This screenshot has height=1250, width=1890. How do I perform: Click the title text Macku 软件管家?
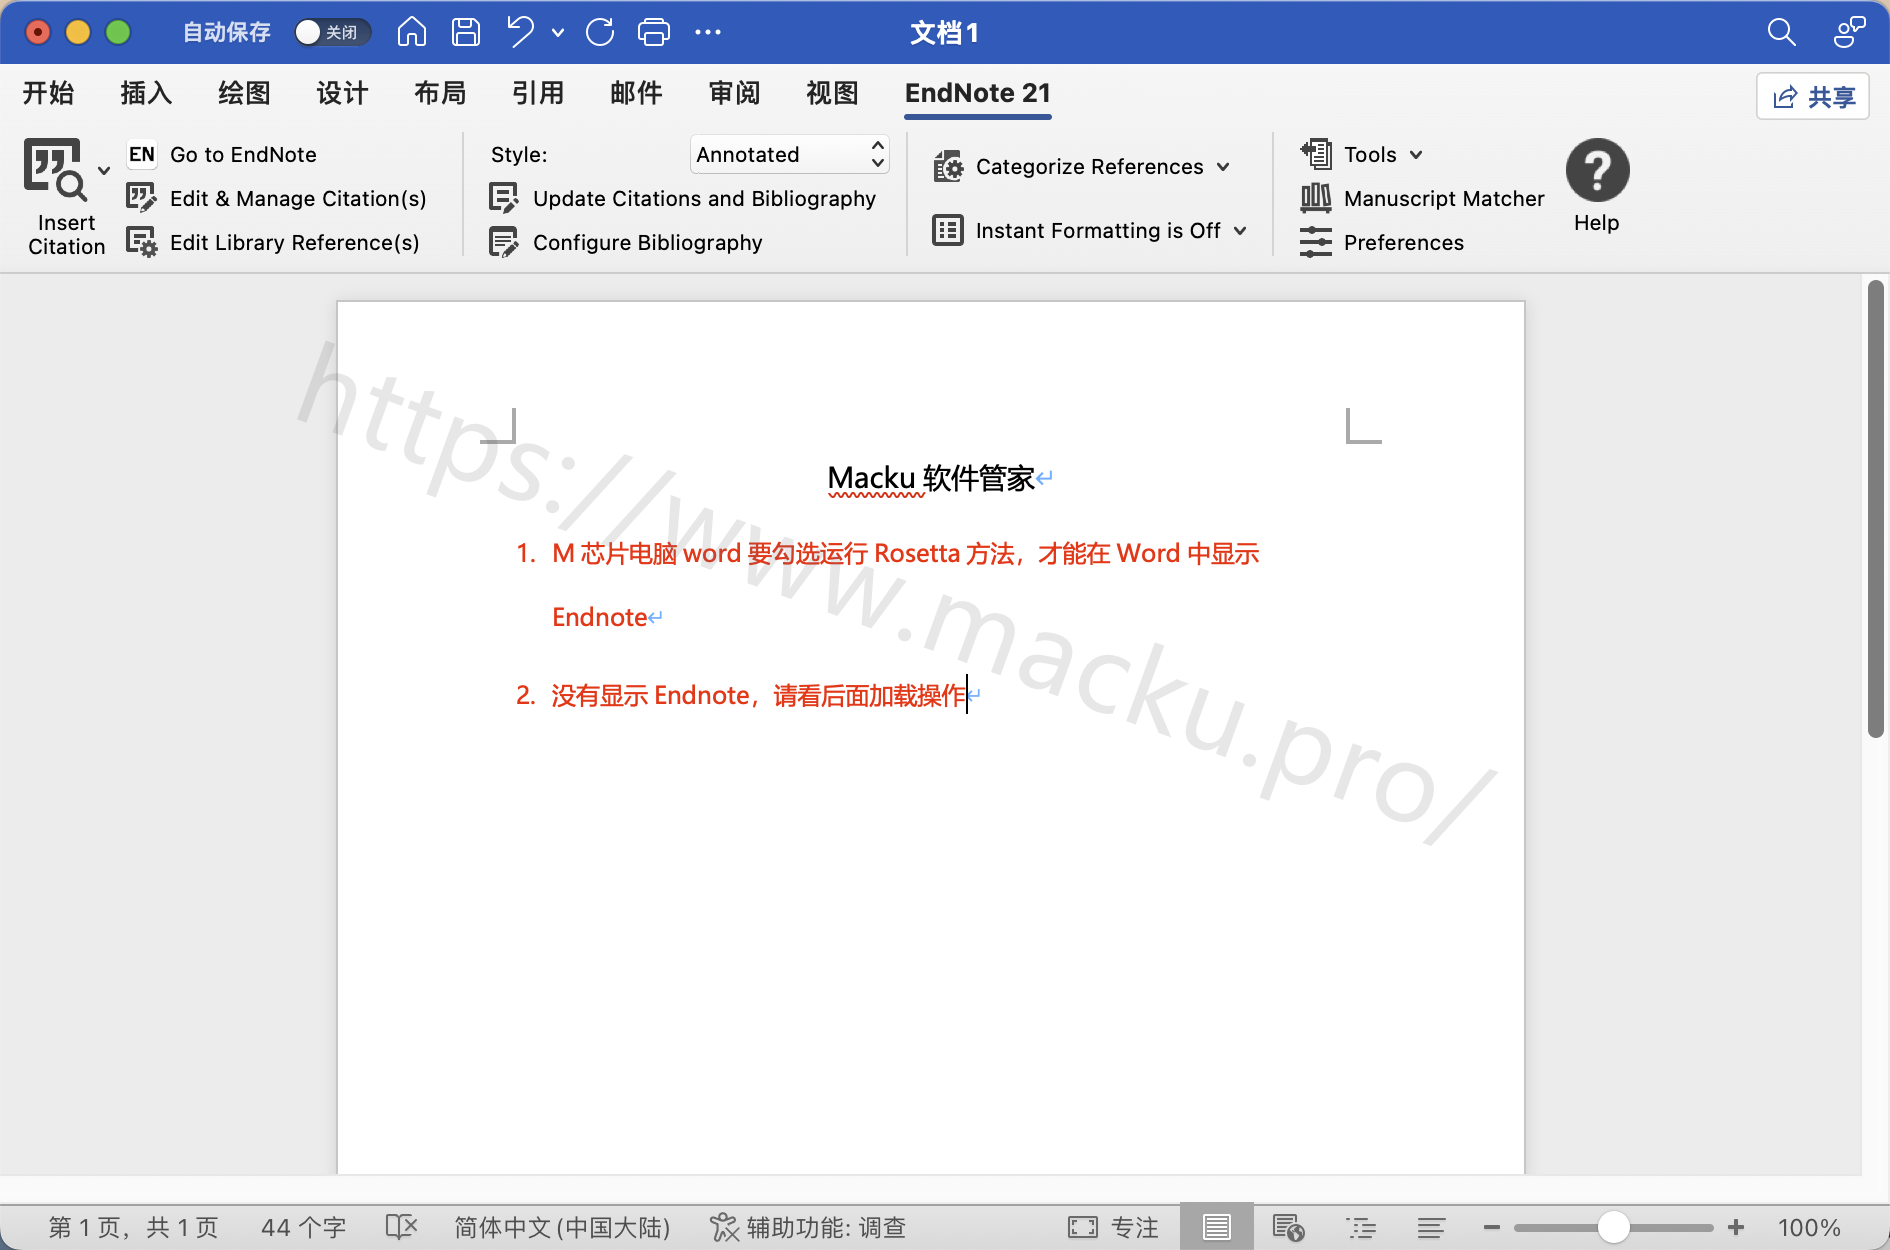point(930,478)
